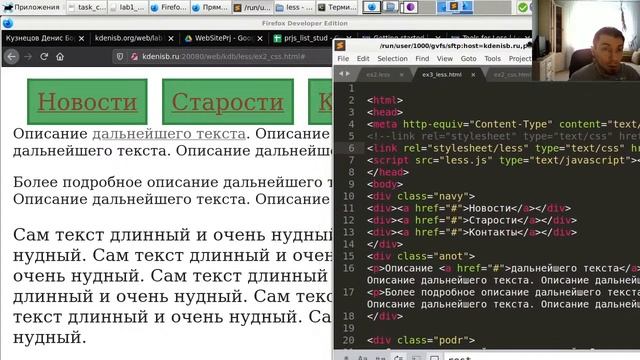
Task: Go forward in Firefox
Action: pos(28,57)
